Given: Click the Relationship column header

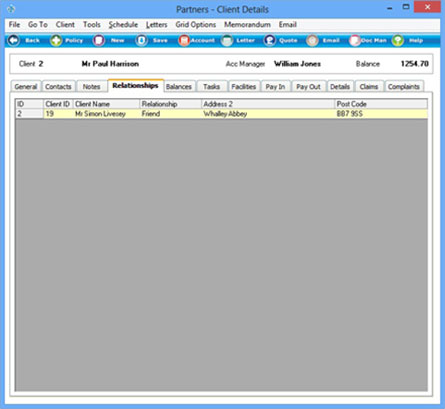Looking at the screenshot, I should (x=170, y=104).
